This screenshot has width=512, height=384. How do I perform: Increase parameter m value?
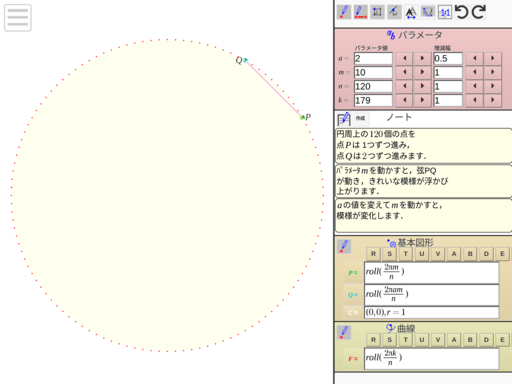[422, 72]
